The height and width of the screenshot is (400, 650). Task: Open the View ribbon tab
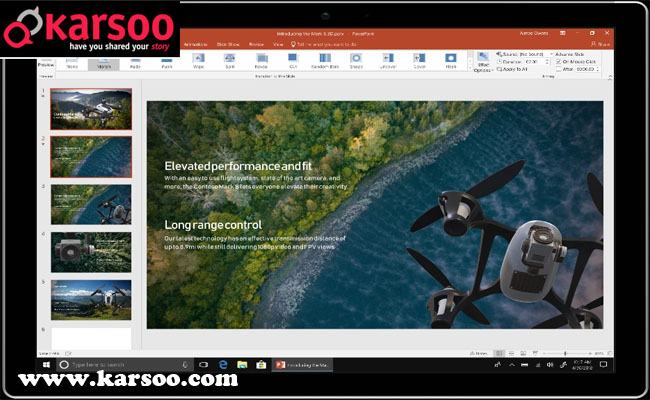point(278,44)
